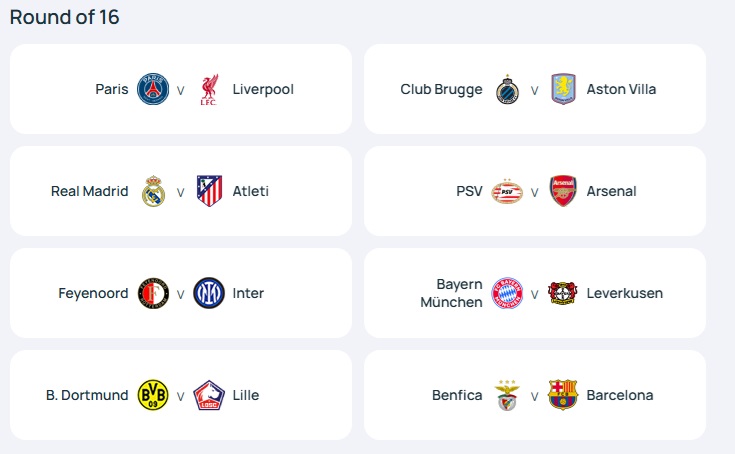Click the Borussia Dortmund BVB logo

coord(153,395)
